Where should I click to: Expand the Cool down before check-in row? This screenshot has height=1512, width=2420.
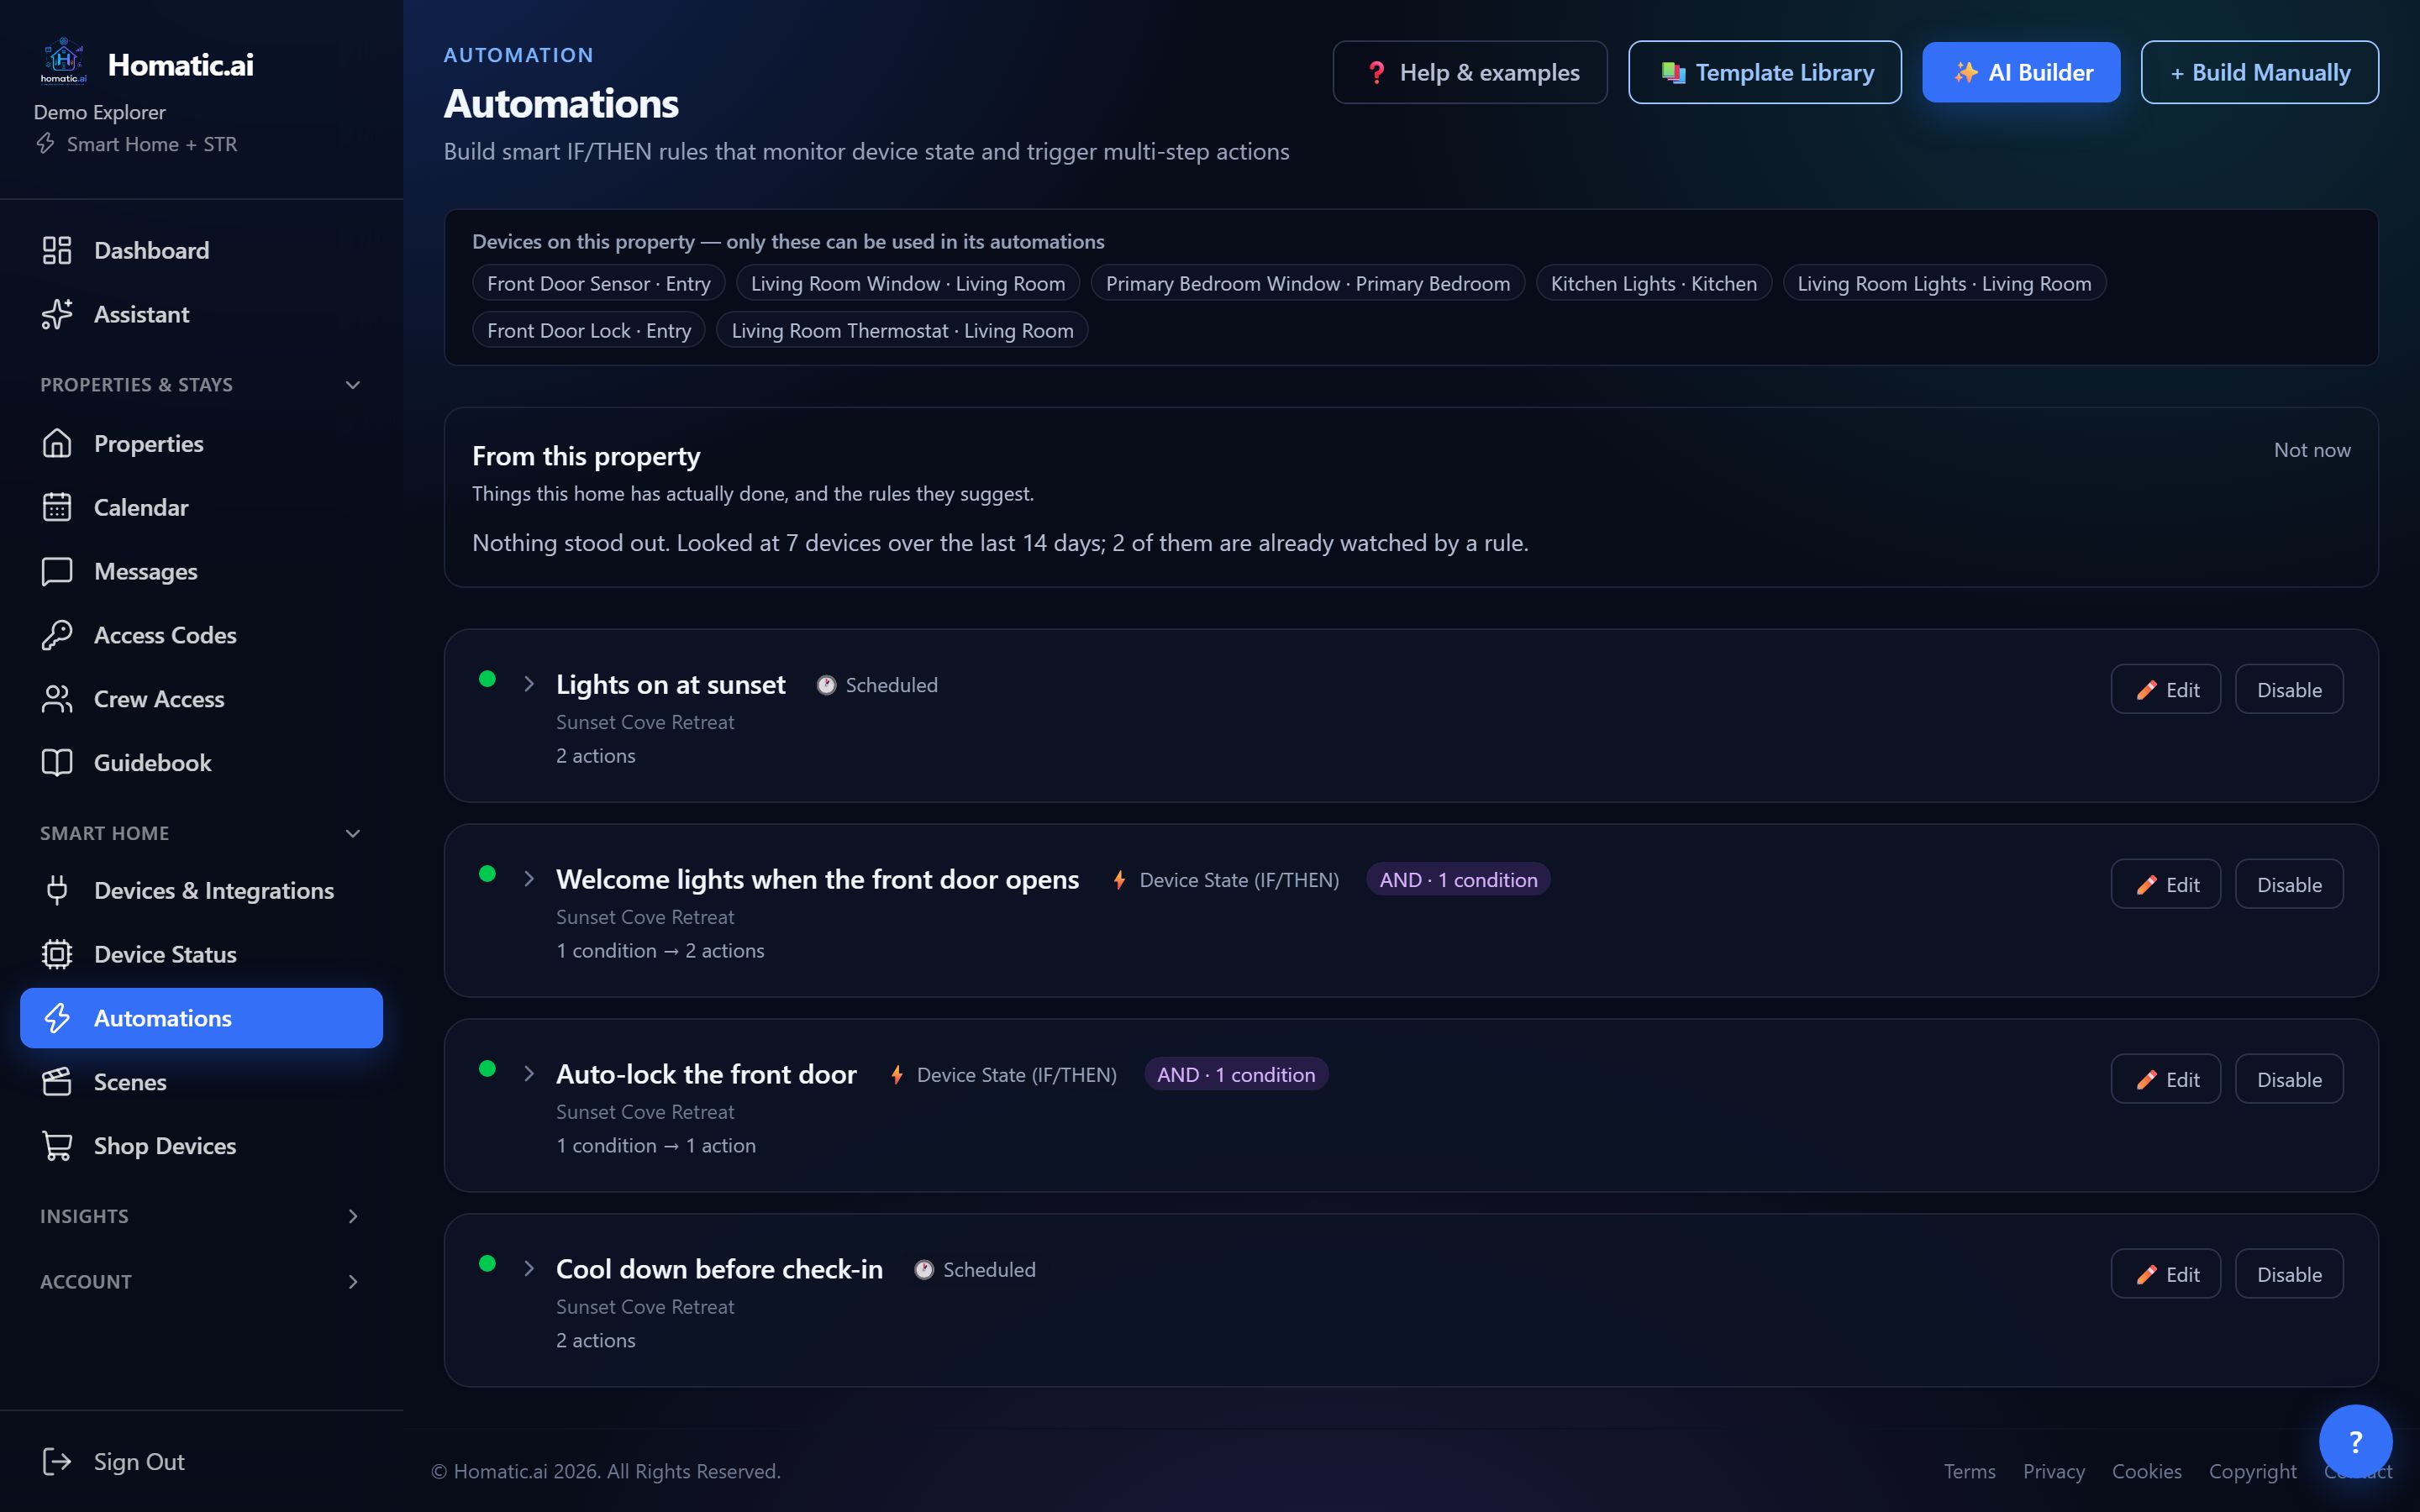tap(529, 1269)
